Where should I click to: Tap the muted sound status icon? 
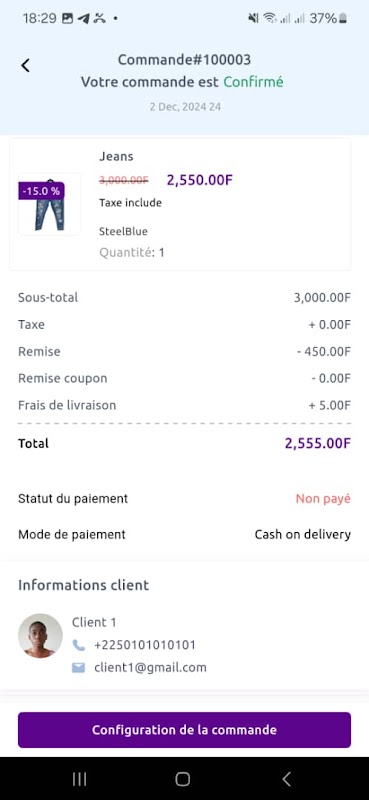pos(253,19)
